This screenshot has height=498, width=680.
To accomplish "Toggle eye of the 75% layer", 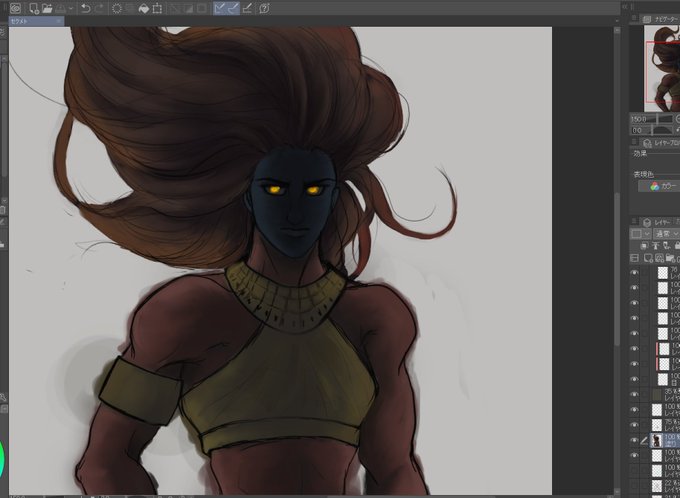I will coord(634,425).
